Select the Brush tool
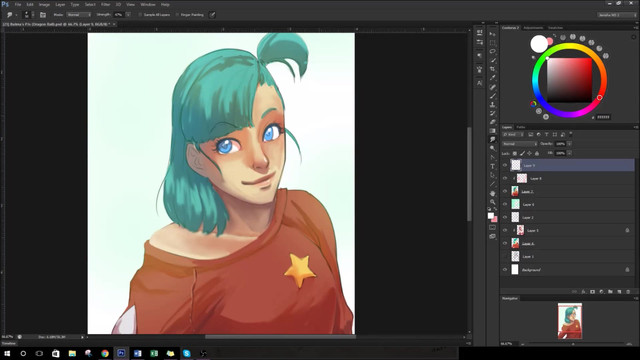This screenshot has width=640, height=360. coord(493,96)
